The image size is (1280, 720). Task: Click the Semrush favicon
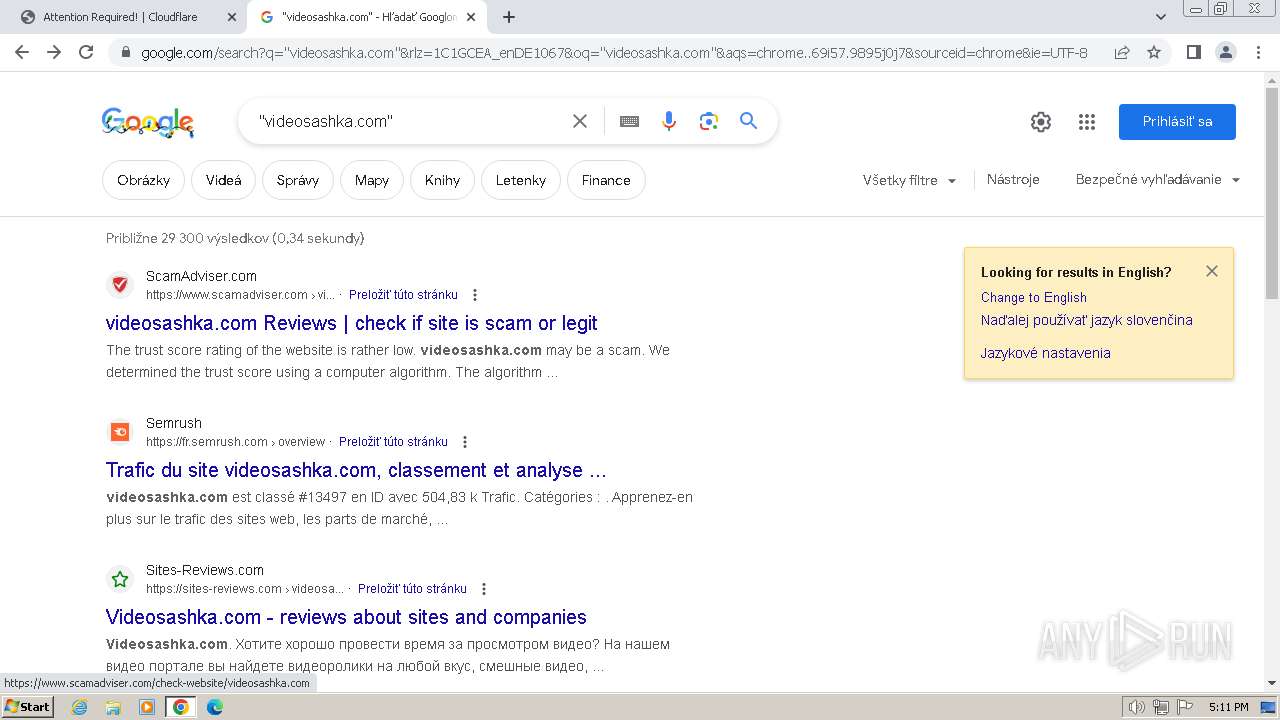click(x=120, y=432)
